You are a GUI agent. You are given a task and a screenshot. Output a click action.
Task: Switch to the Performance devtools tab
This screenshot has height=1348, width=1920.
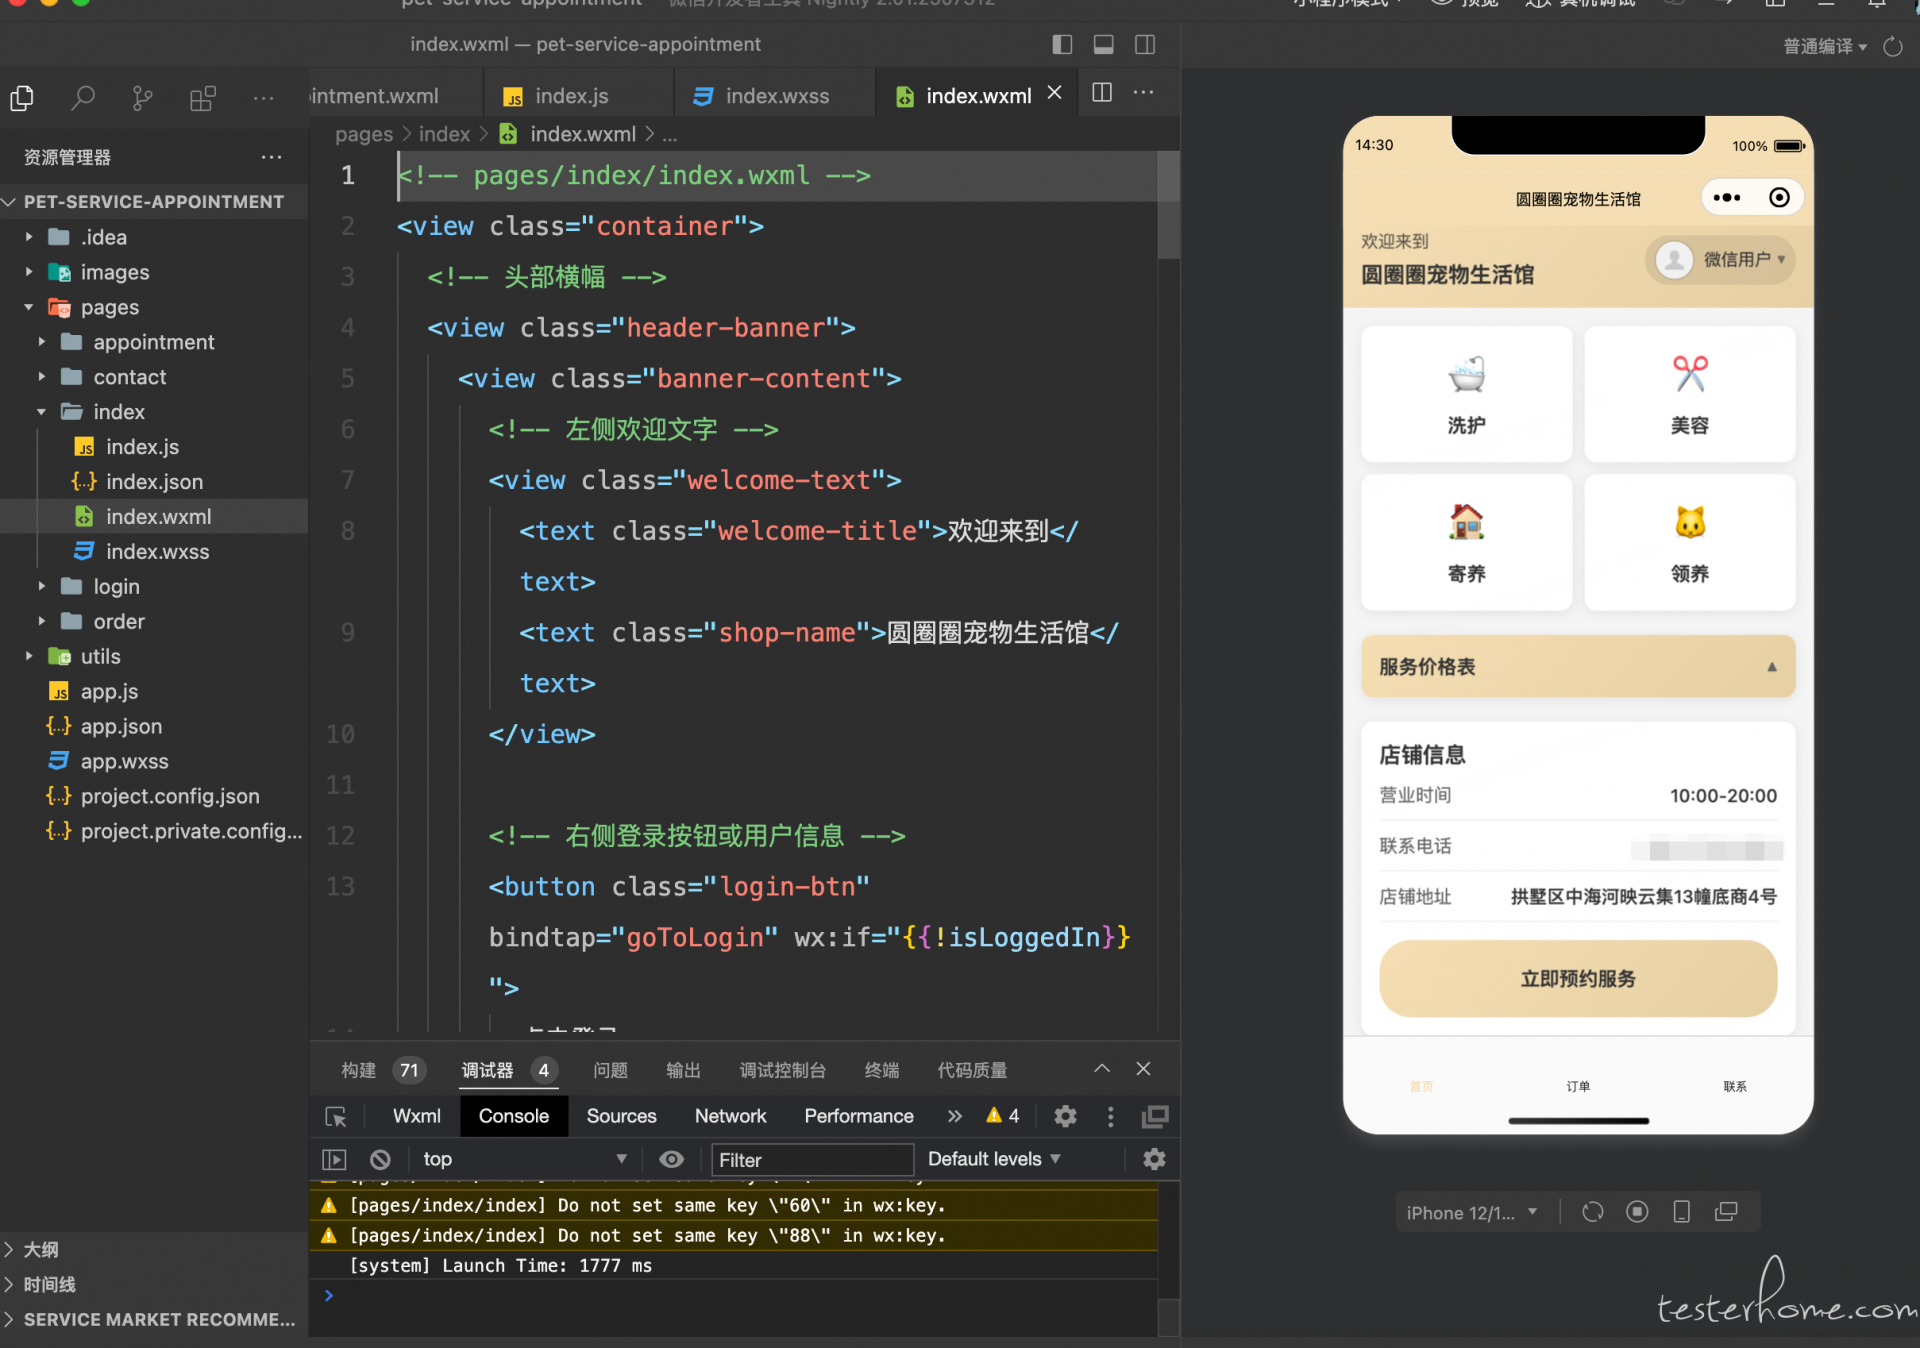click(859, 1116)
